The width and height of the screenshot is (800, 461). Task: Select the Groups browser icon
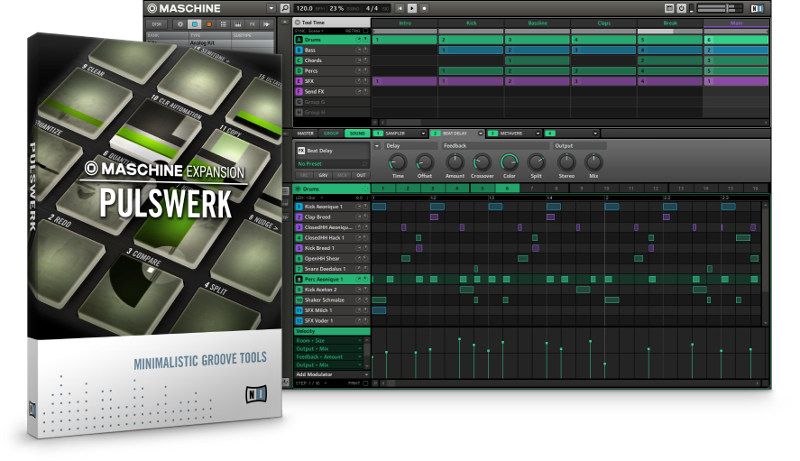click(194, 24)
